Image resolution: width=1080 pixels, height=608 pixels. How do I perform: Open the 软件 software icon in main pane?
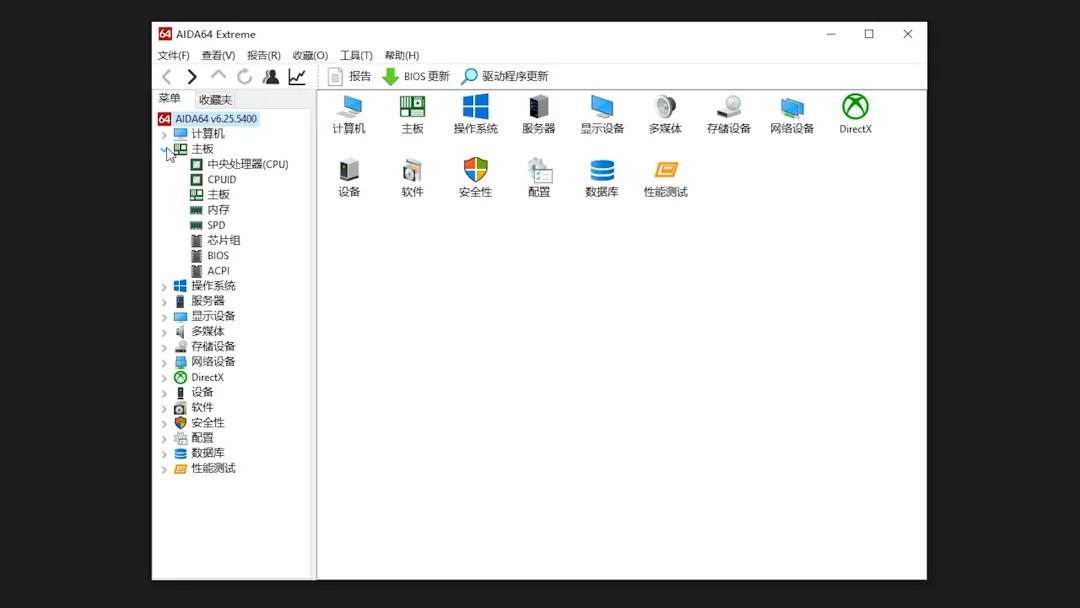tap(412, 178)
